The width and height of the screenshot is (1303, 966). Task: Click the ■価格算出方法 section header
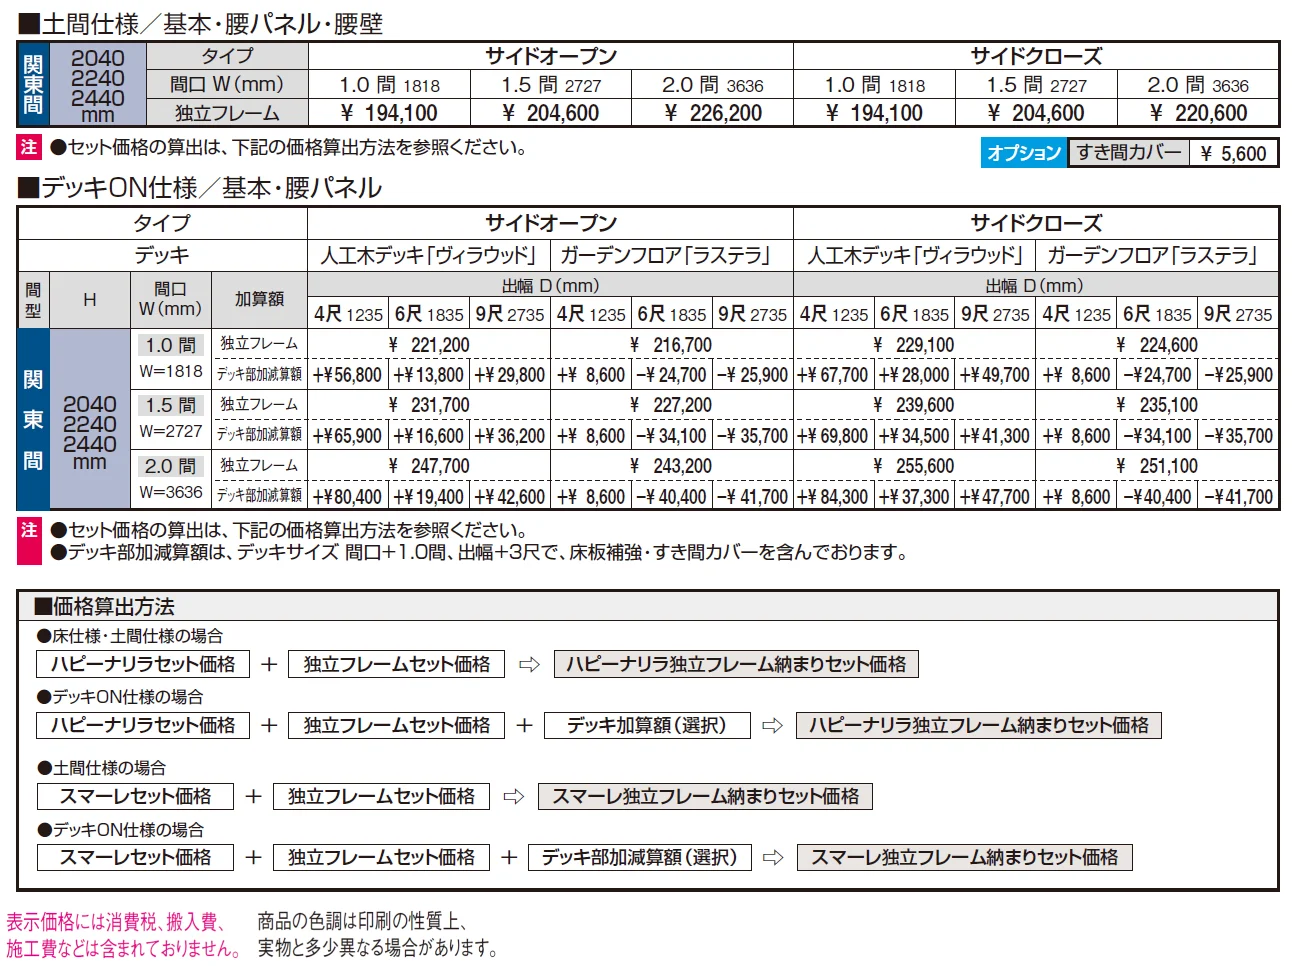[104, 606]
